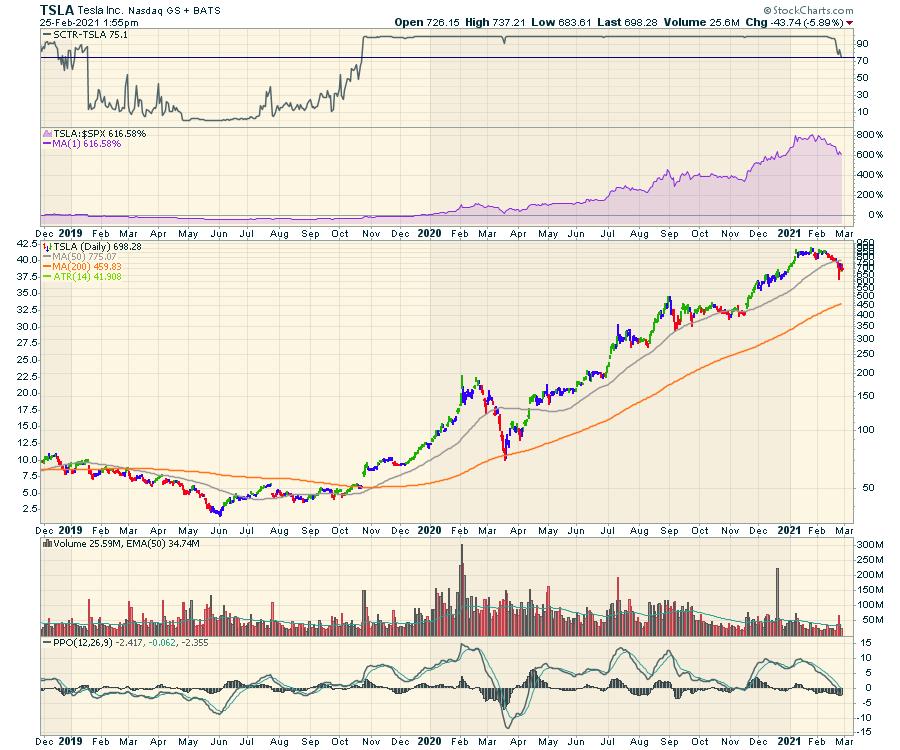The image size is (900, 750).
Task: Click the orange MA(200) legend color swatch
Action: pos(45,267)
